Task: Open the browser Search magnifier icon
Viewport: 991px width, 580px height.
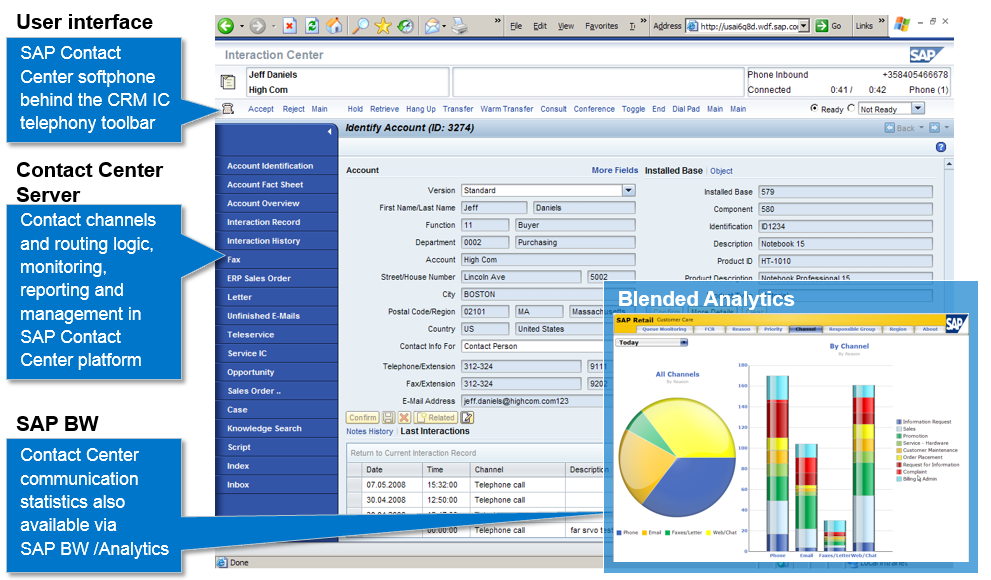Action: point(360,26)
